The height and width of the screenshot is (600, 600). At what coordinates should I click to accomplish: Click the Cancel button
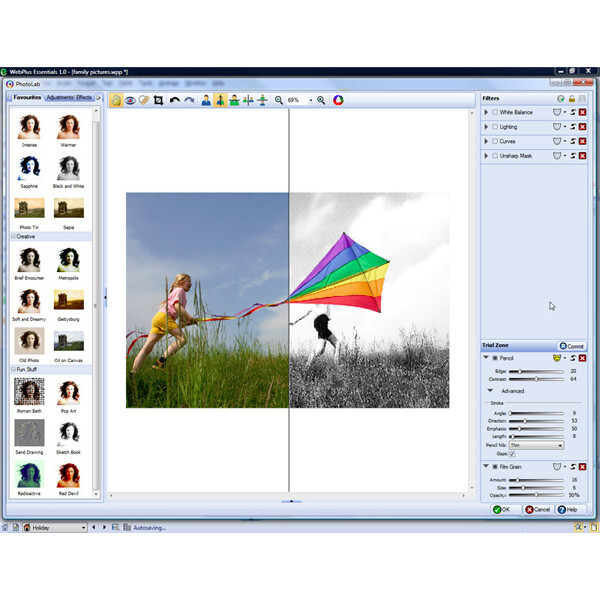coord(538,510)
